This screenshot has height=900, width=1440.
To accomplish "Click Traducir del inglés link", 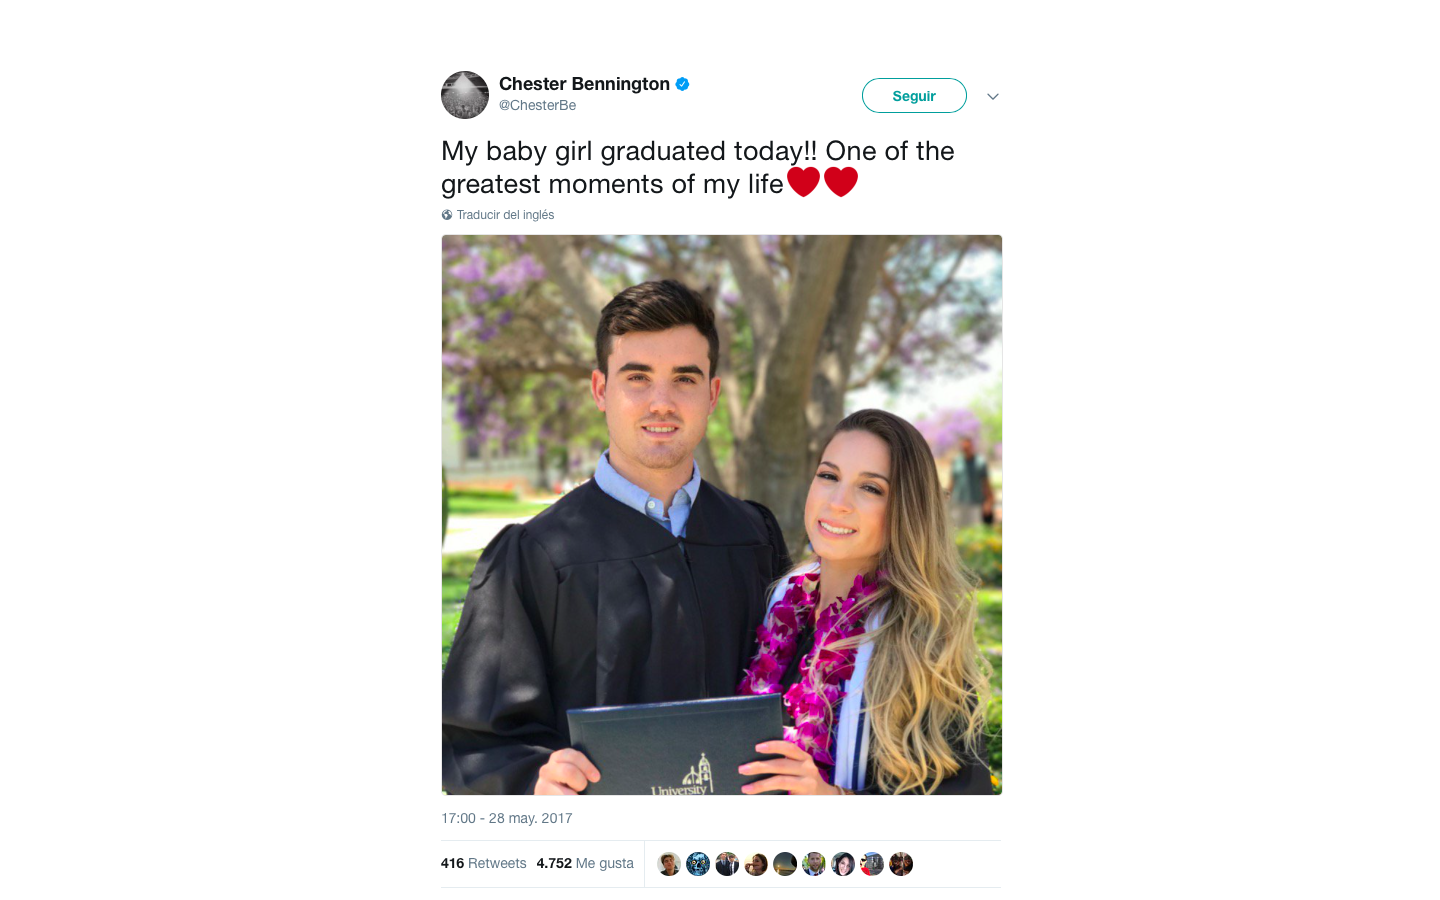I will pos(505,215).
